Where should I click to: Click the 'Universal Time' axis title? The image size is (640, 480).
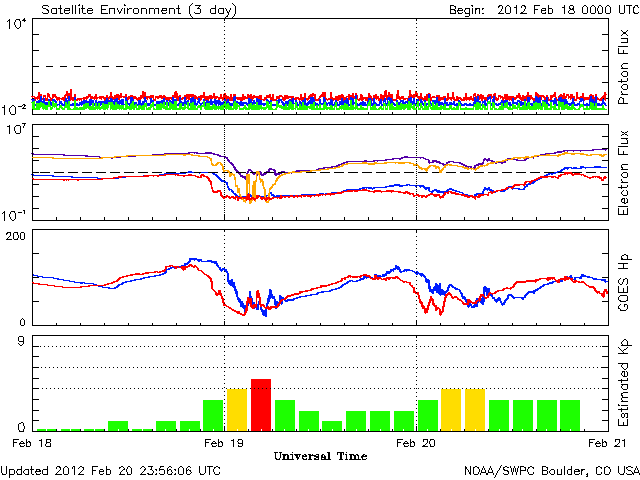point(320,456)
